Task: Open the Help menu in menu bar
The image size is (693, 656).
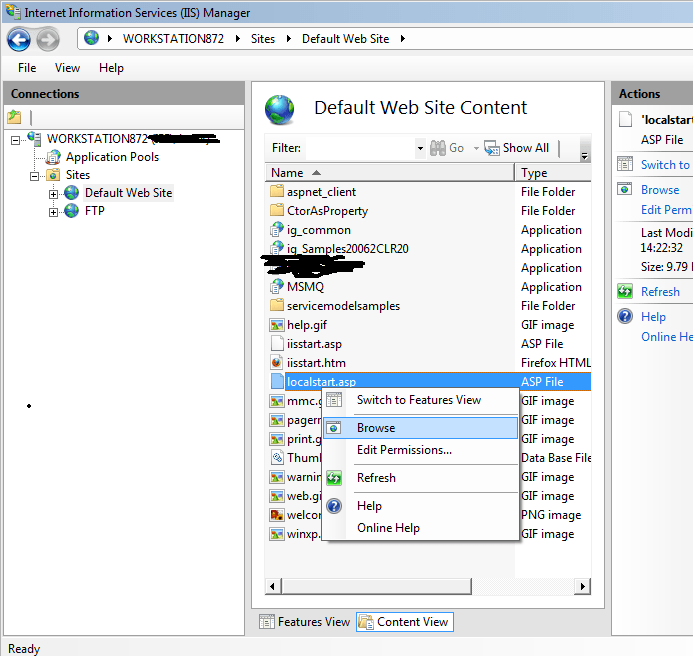Action: click(x=111, y=68)
